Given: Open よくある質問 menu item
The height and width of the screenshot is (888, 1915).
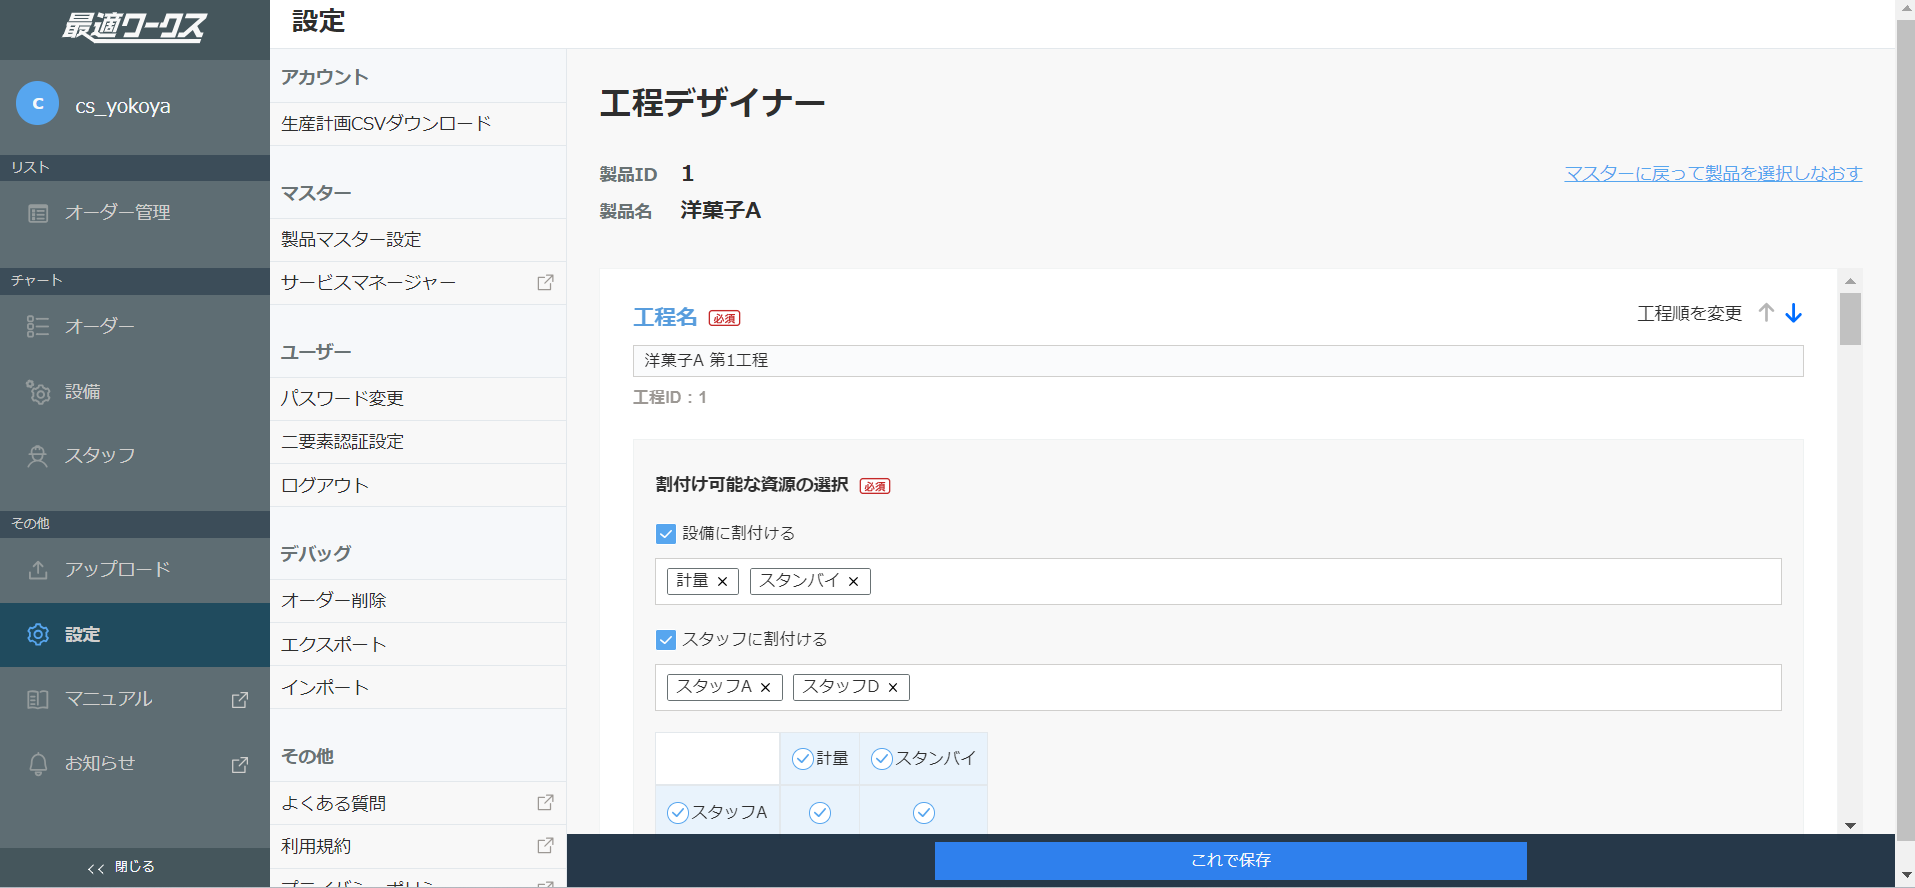Looking at the screenshot, I should (x=418, y=803).
